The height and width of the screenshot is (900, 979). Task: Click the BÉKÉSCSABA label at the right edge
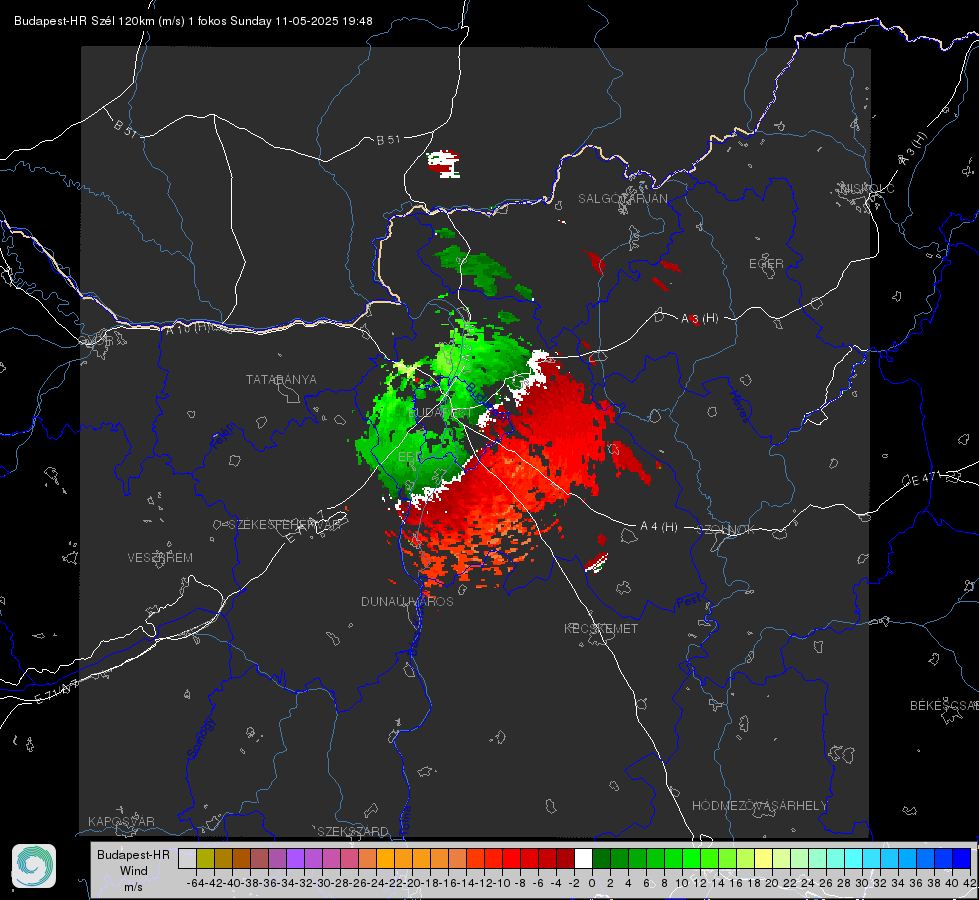coord(944,706)
